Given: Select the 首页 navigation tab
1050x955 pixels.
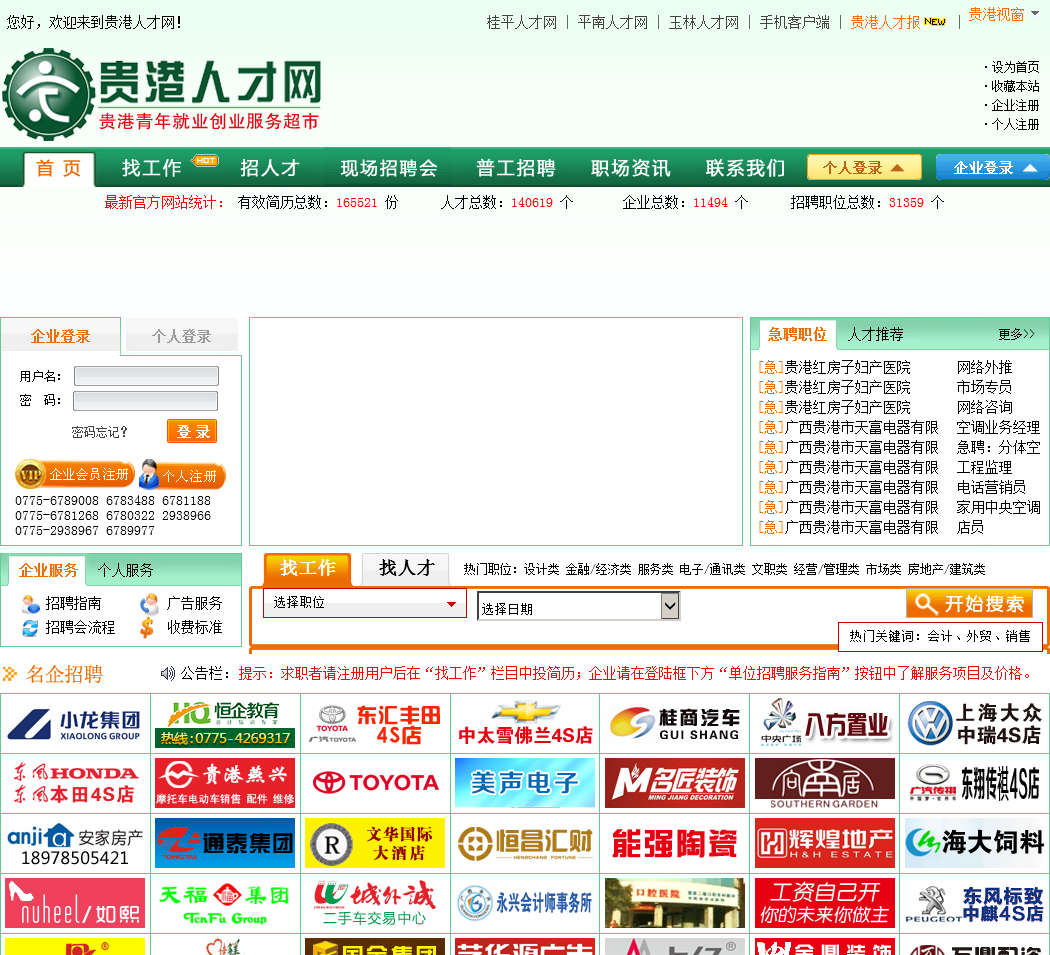Looking at the screenshot, I should [59, 169].
